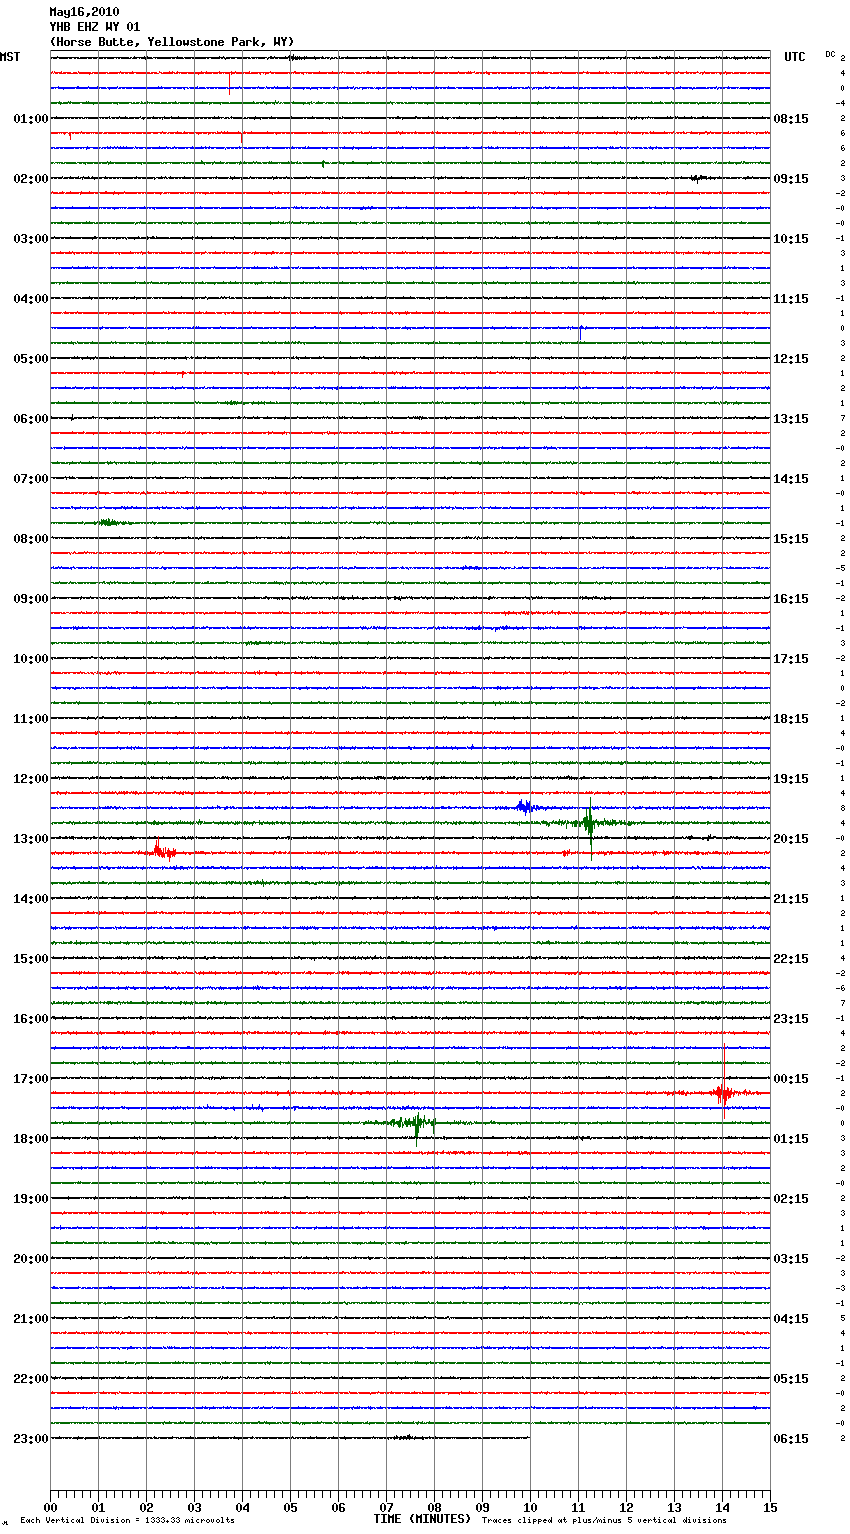Click the DC offset column header
This screenshot has width=850, height=1534.
pos(830,54)
